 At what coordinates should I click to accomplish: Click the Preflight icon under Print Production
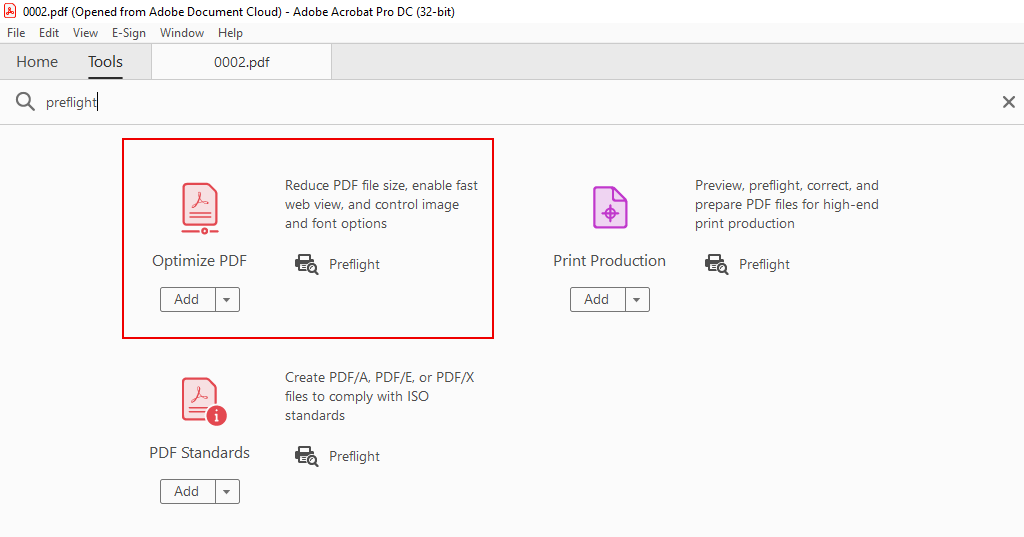716,265
